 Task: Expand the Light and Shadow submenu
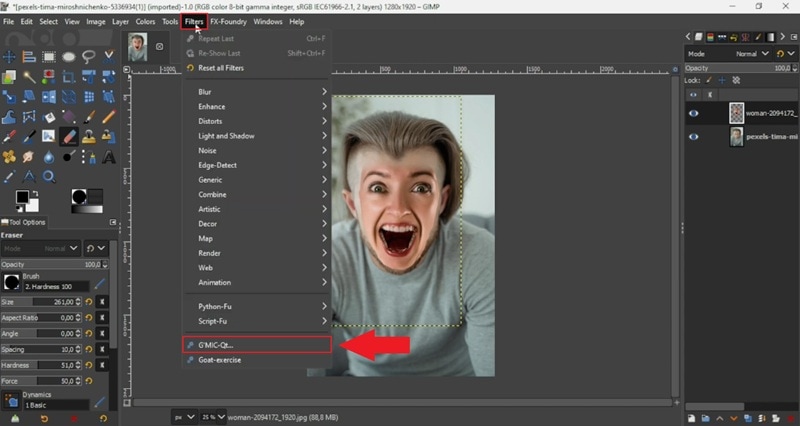(257, 136)
